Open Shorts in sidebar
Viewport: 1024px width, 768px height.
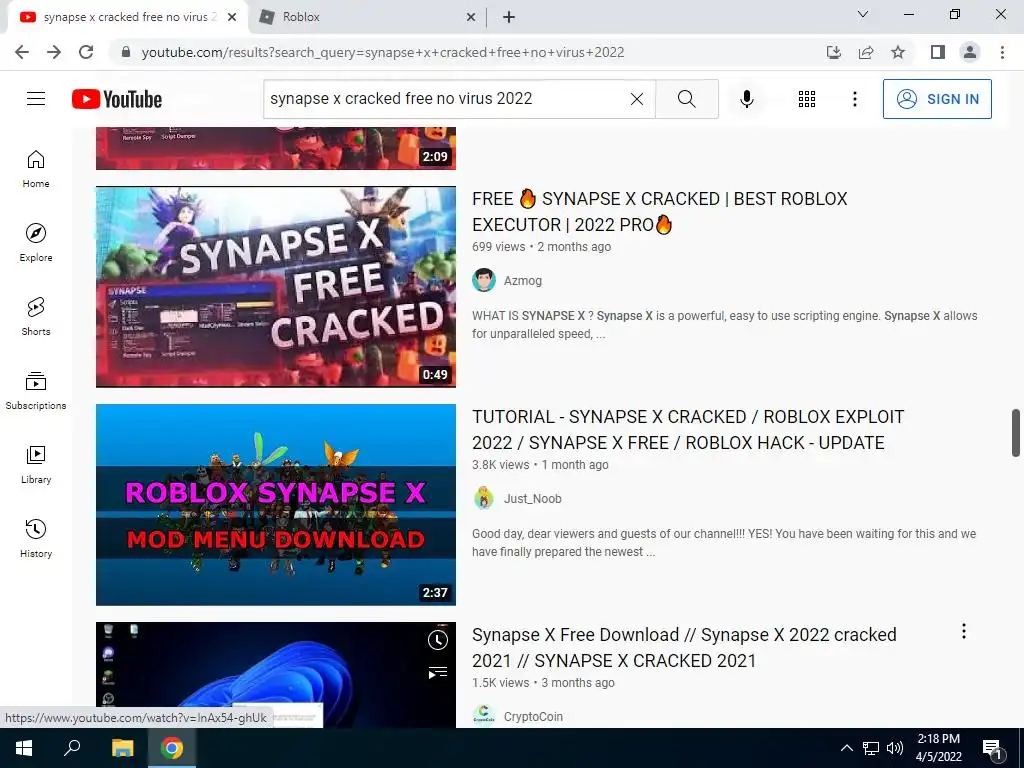click(x=36, y=316)
